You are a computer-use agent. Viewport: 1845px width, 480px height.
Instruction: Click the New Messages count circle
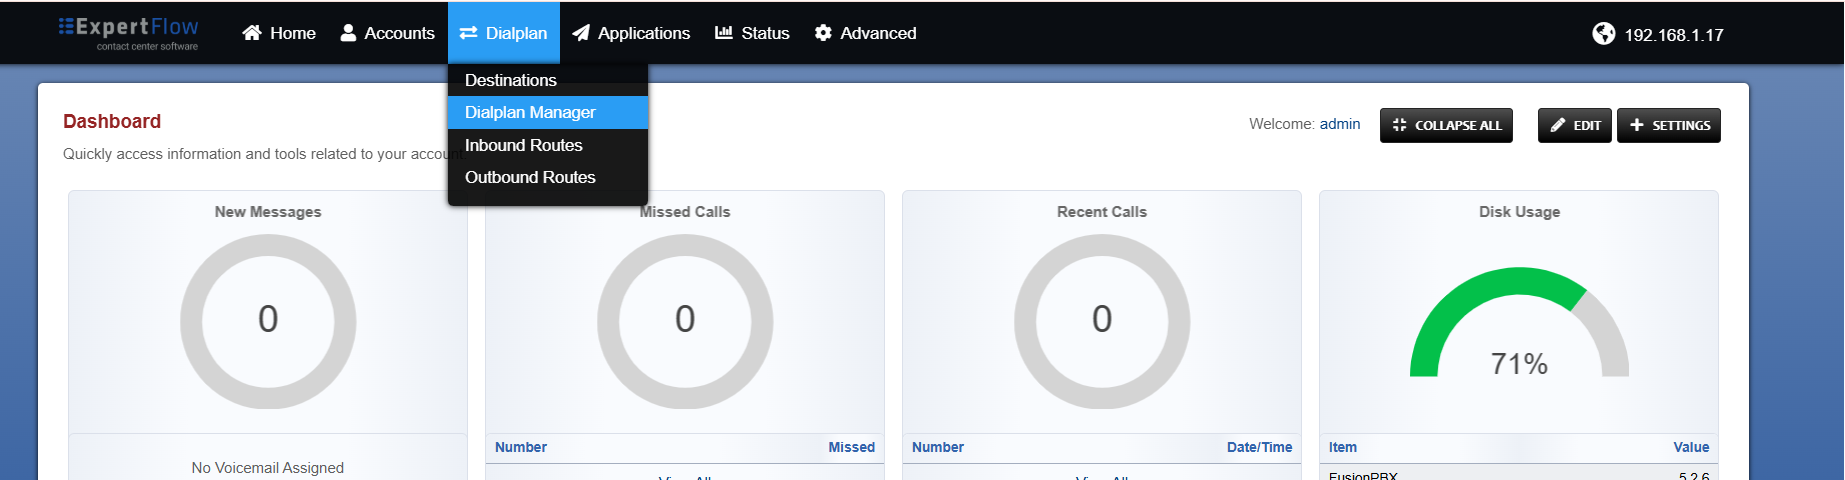click(268, 321)
